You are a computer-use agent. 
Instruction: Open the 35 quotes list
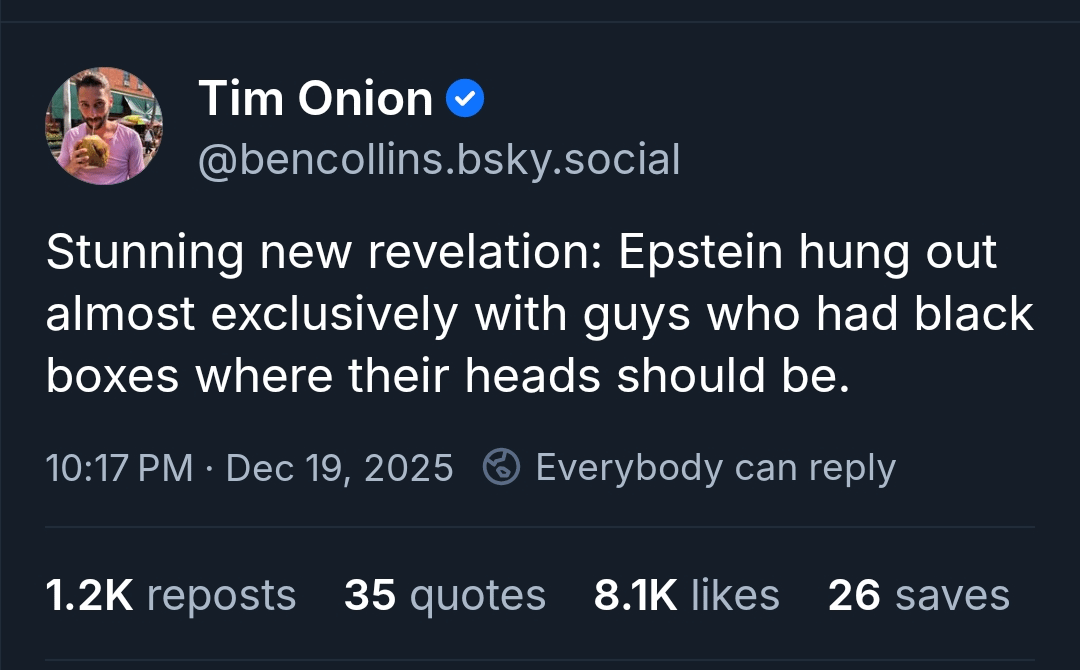445,595
